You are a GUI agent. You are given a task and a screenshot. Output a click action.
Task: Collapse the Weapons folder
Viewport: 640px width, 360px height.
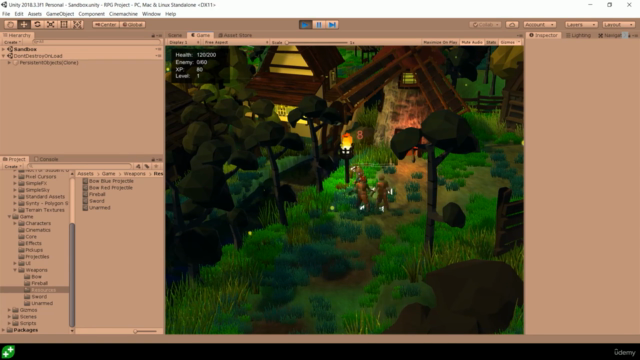point(15,270)
